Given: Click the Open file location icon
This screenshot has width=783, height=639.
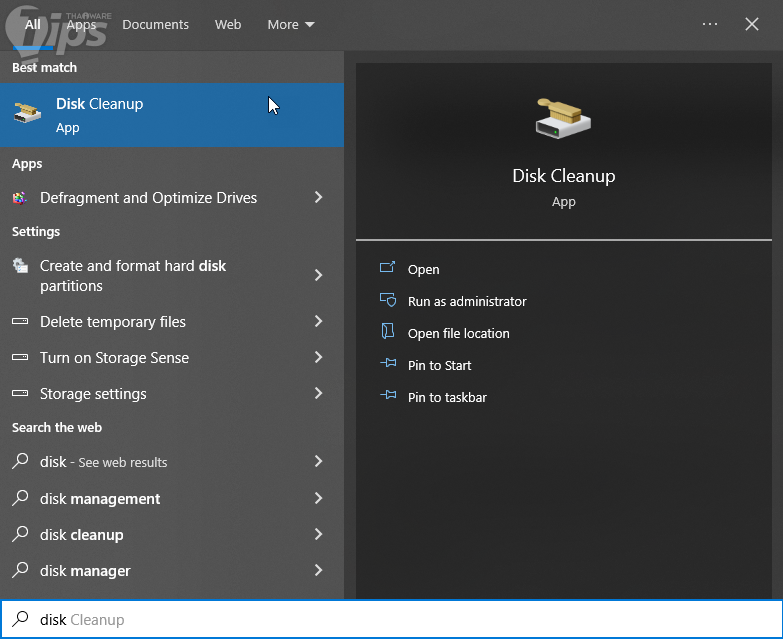Looking at the screenshot, I should click(x=388, y=333).
